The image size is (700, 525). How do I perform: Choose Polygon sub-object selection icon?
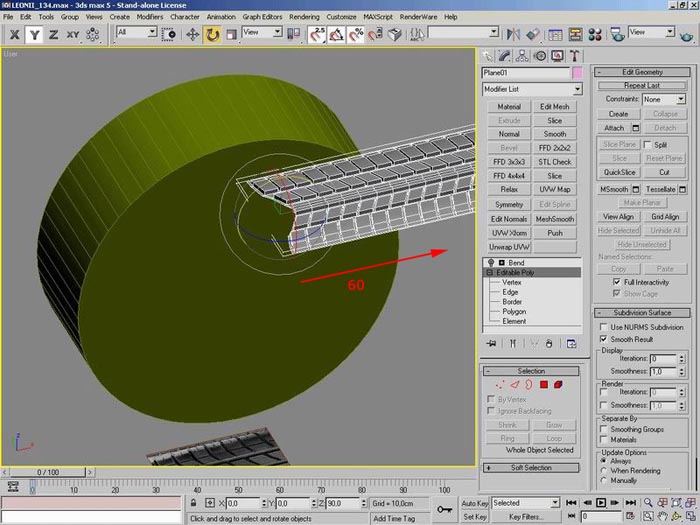(x=544, y=384)
